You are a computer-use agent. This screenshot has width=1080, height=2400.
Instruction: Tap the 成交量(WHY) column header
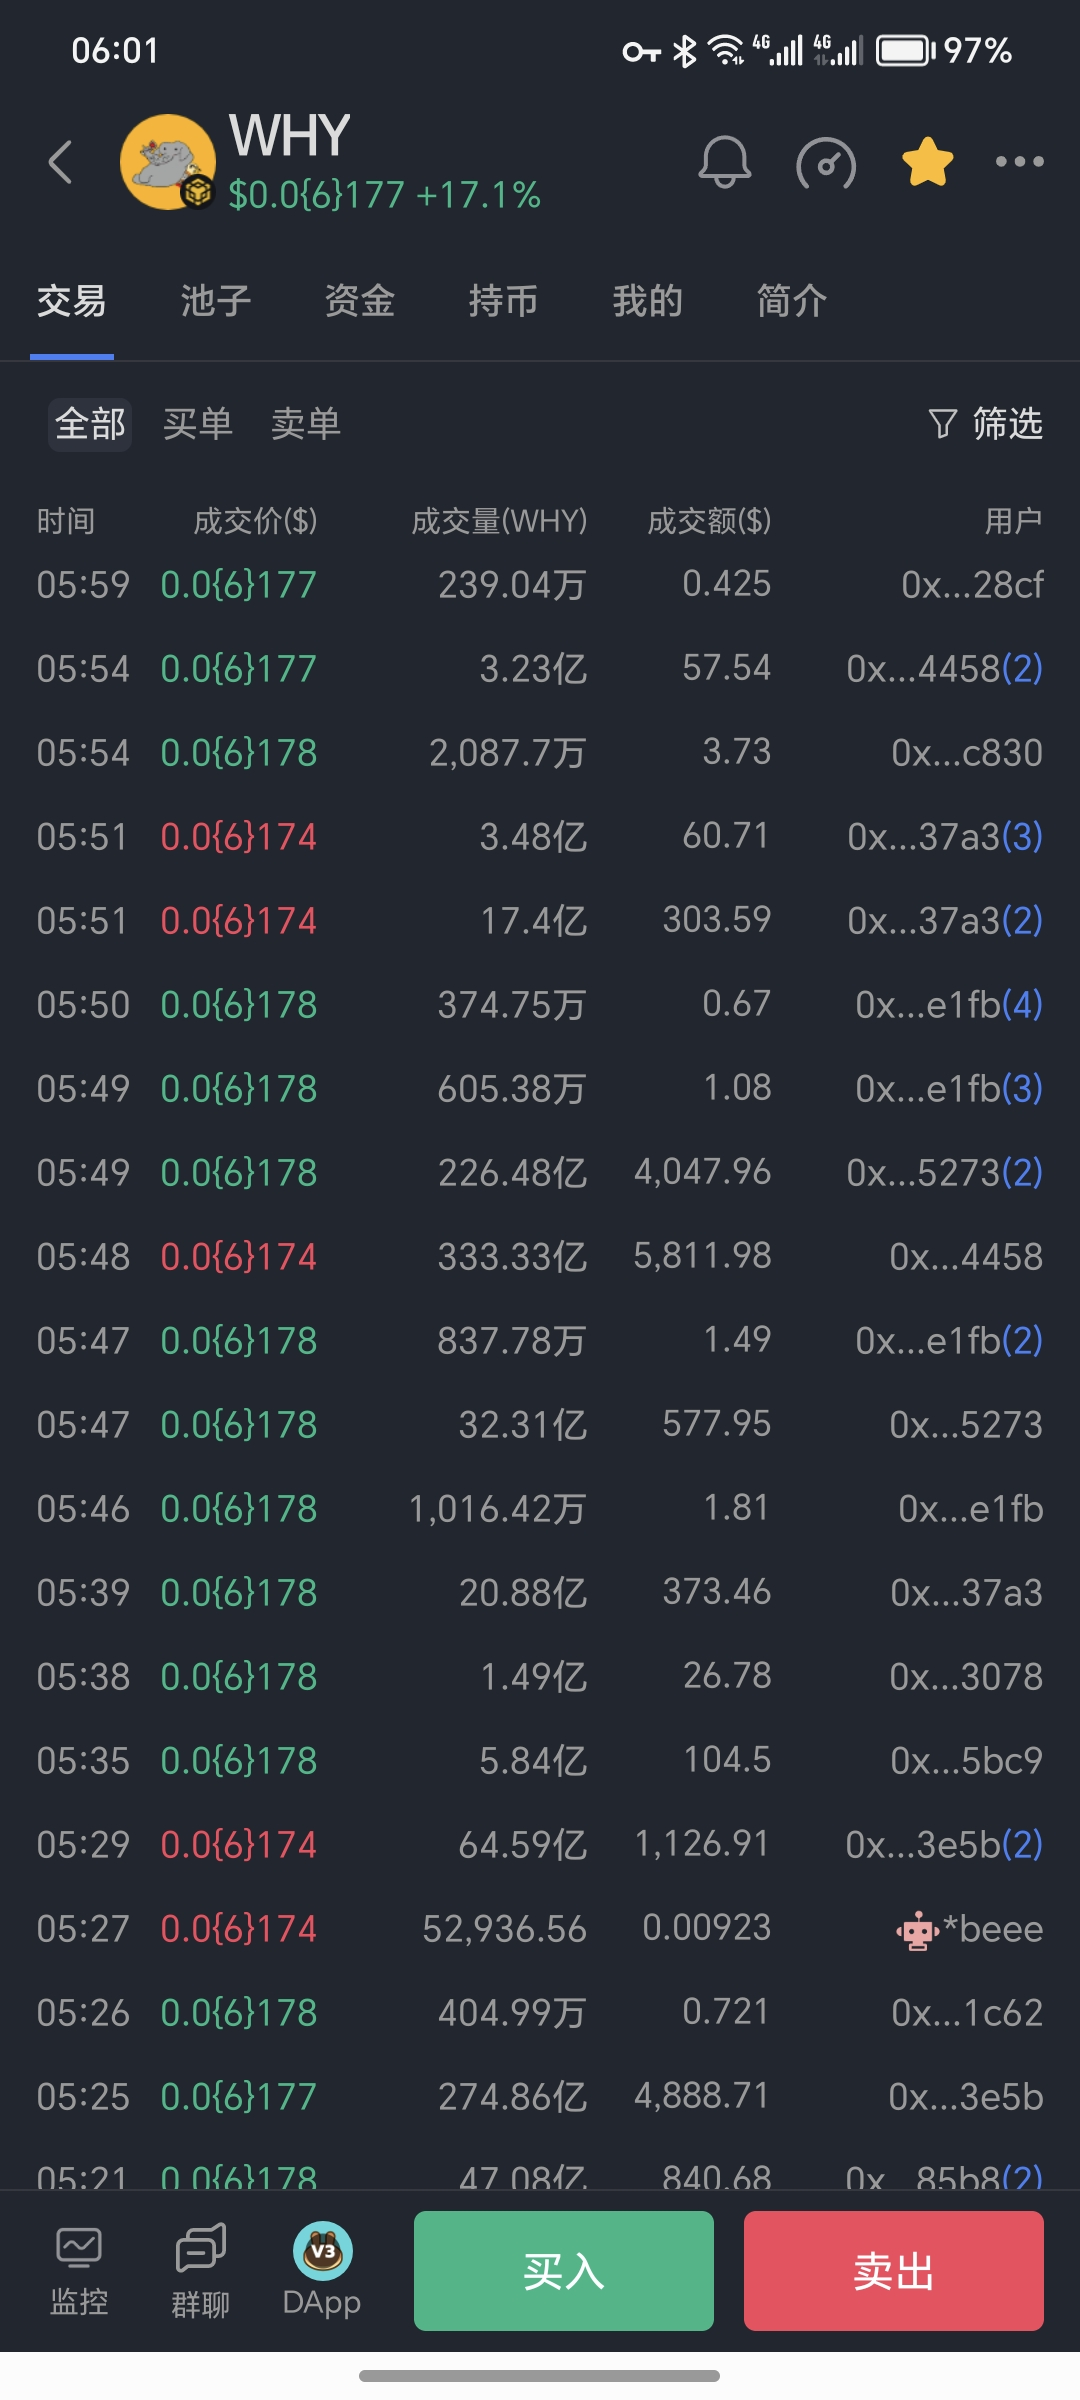tap(499, 521)
